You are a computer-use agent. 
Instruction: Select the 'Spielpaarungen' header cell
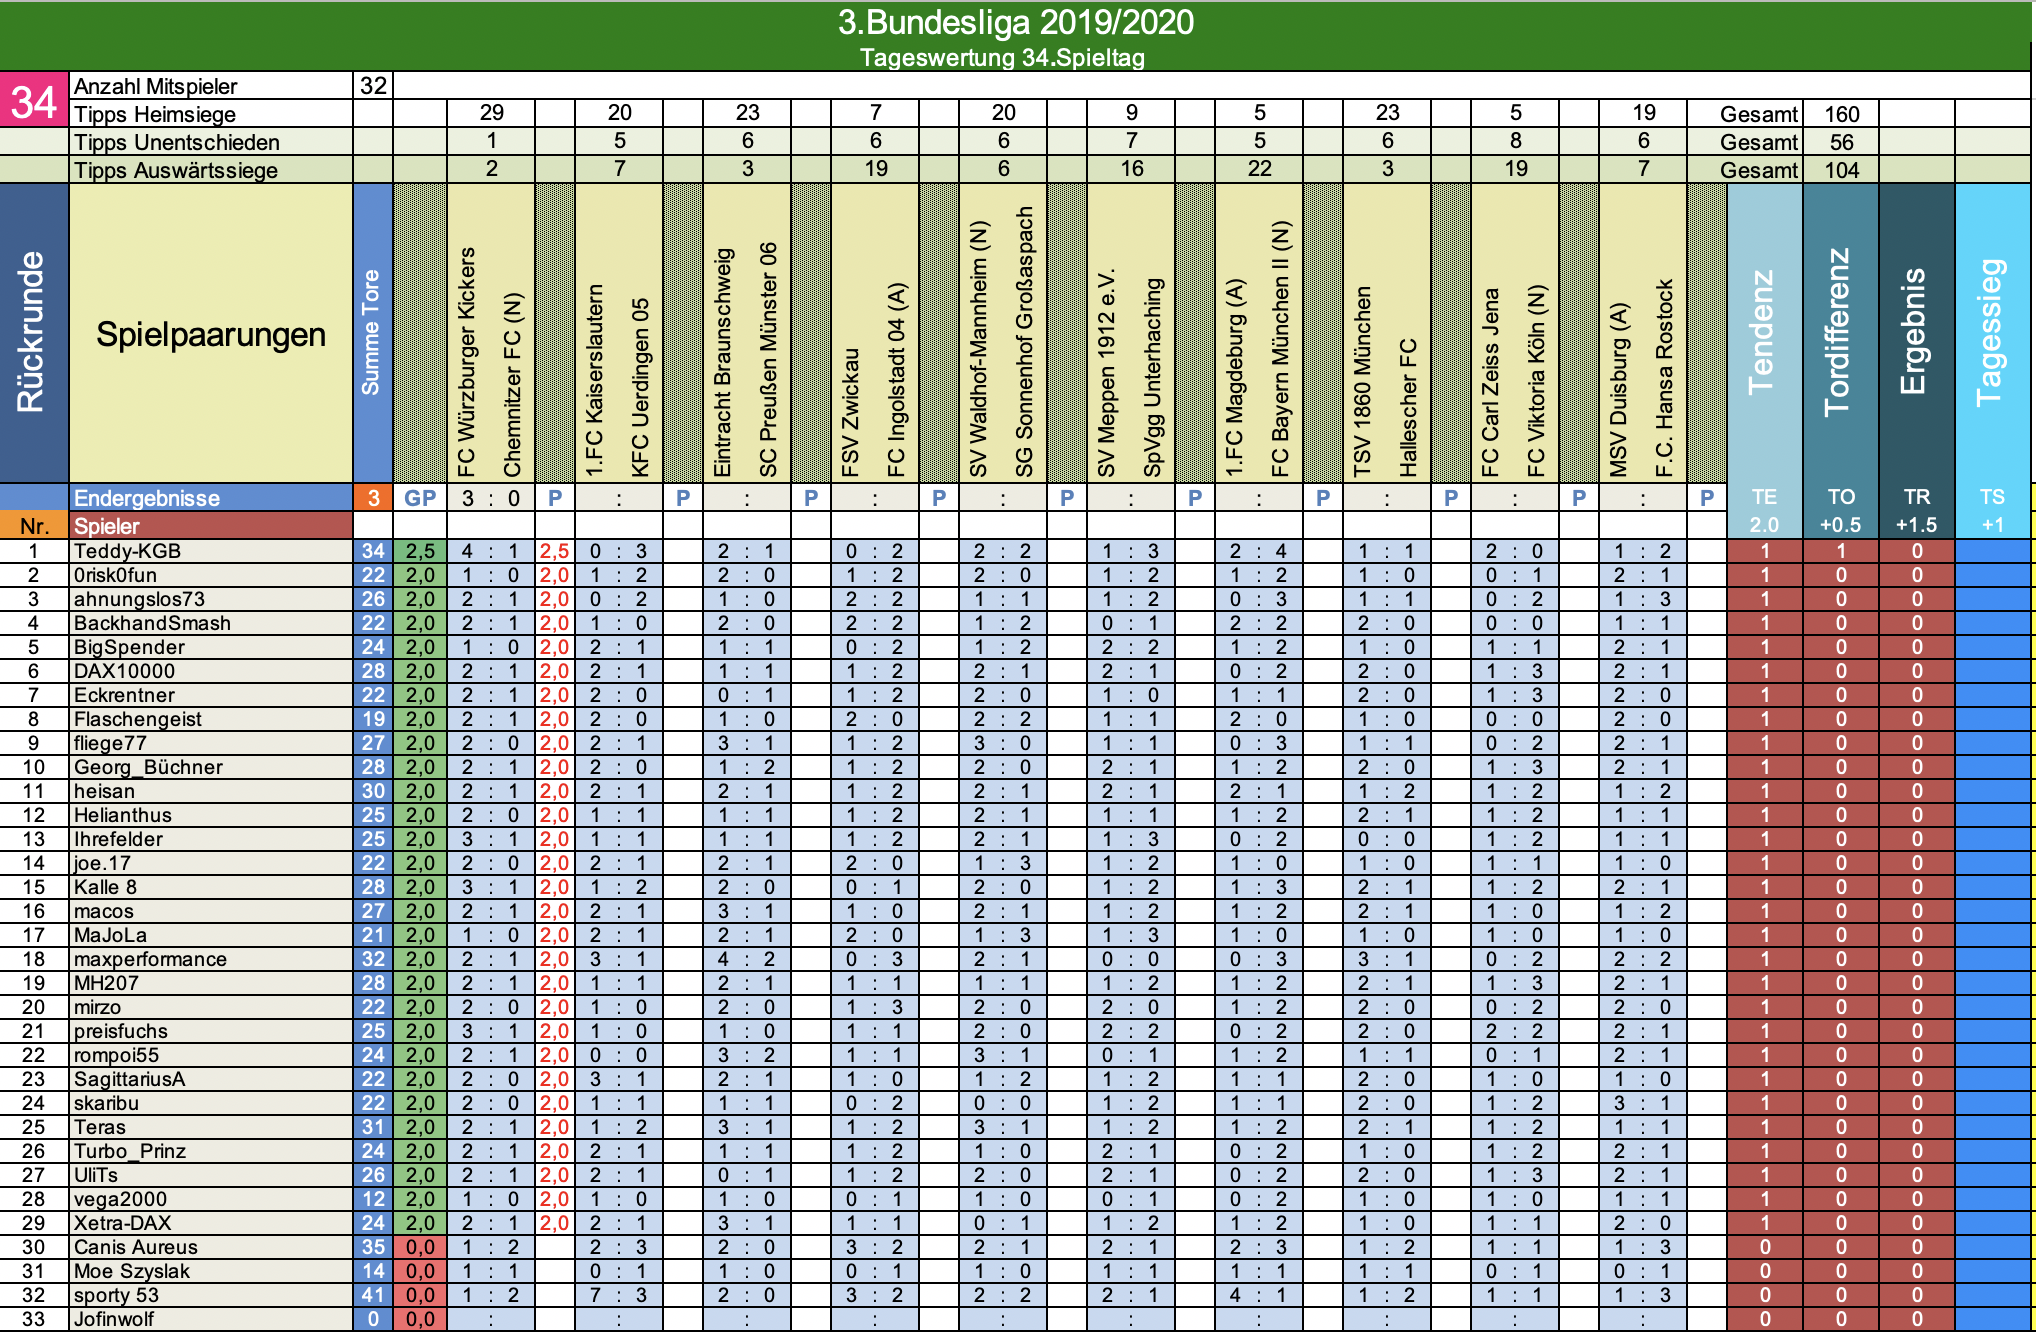coord(211,334)
